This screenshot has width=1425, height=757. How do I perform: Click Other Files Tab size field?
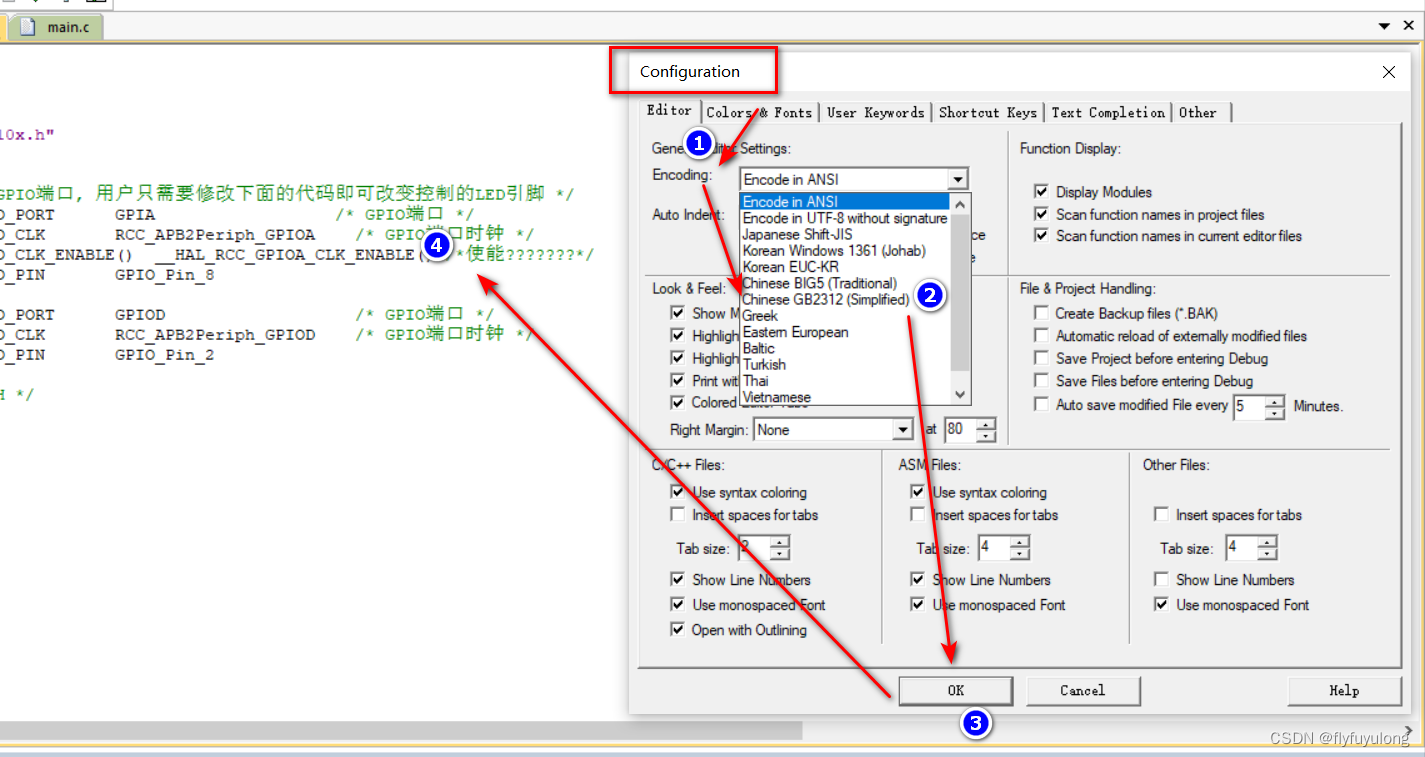(x=1241, y=548)
